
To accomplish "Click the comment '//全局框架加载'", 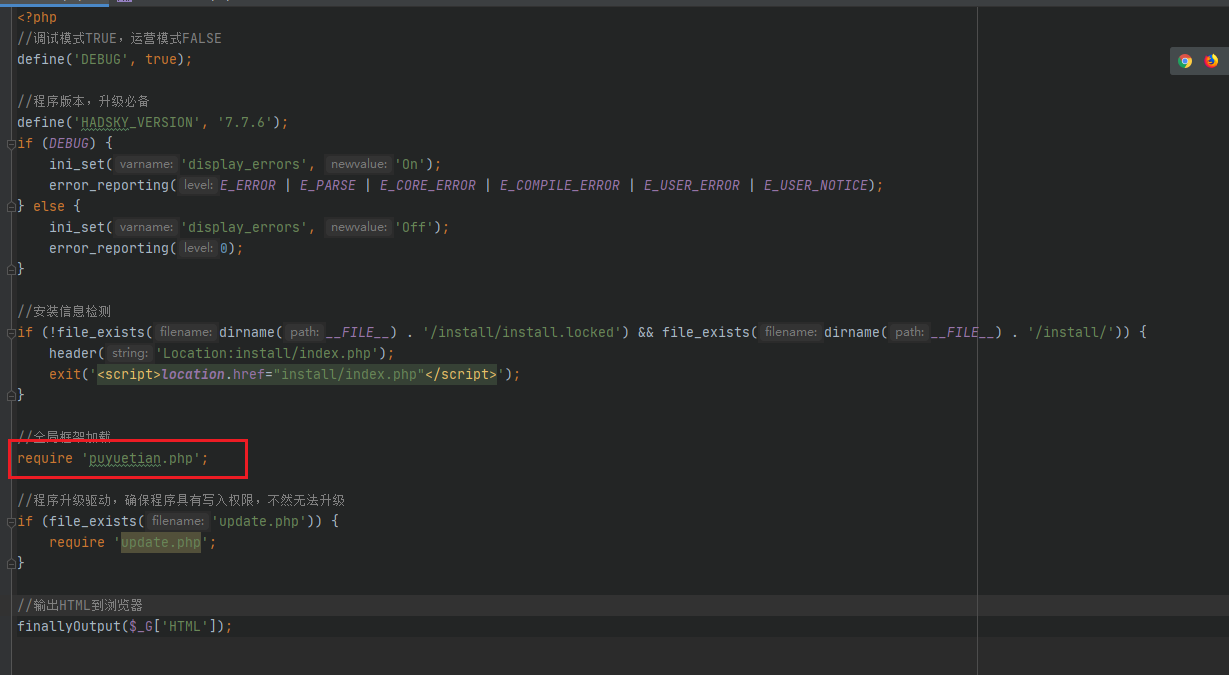I will click(64, 437).
